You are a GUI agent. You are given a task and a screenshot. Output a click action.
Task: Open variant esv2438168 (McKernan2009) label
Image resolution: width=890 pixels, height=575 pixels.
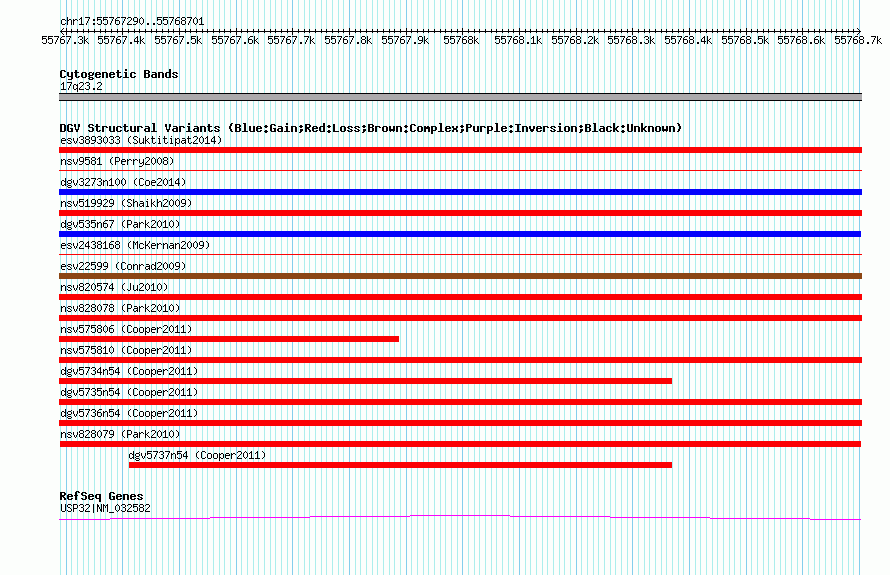tap(135, 245)
